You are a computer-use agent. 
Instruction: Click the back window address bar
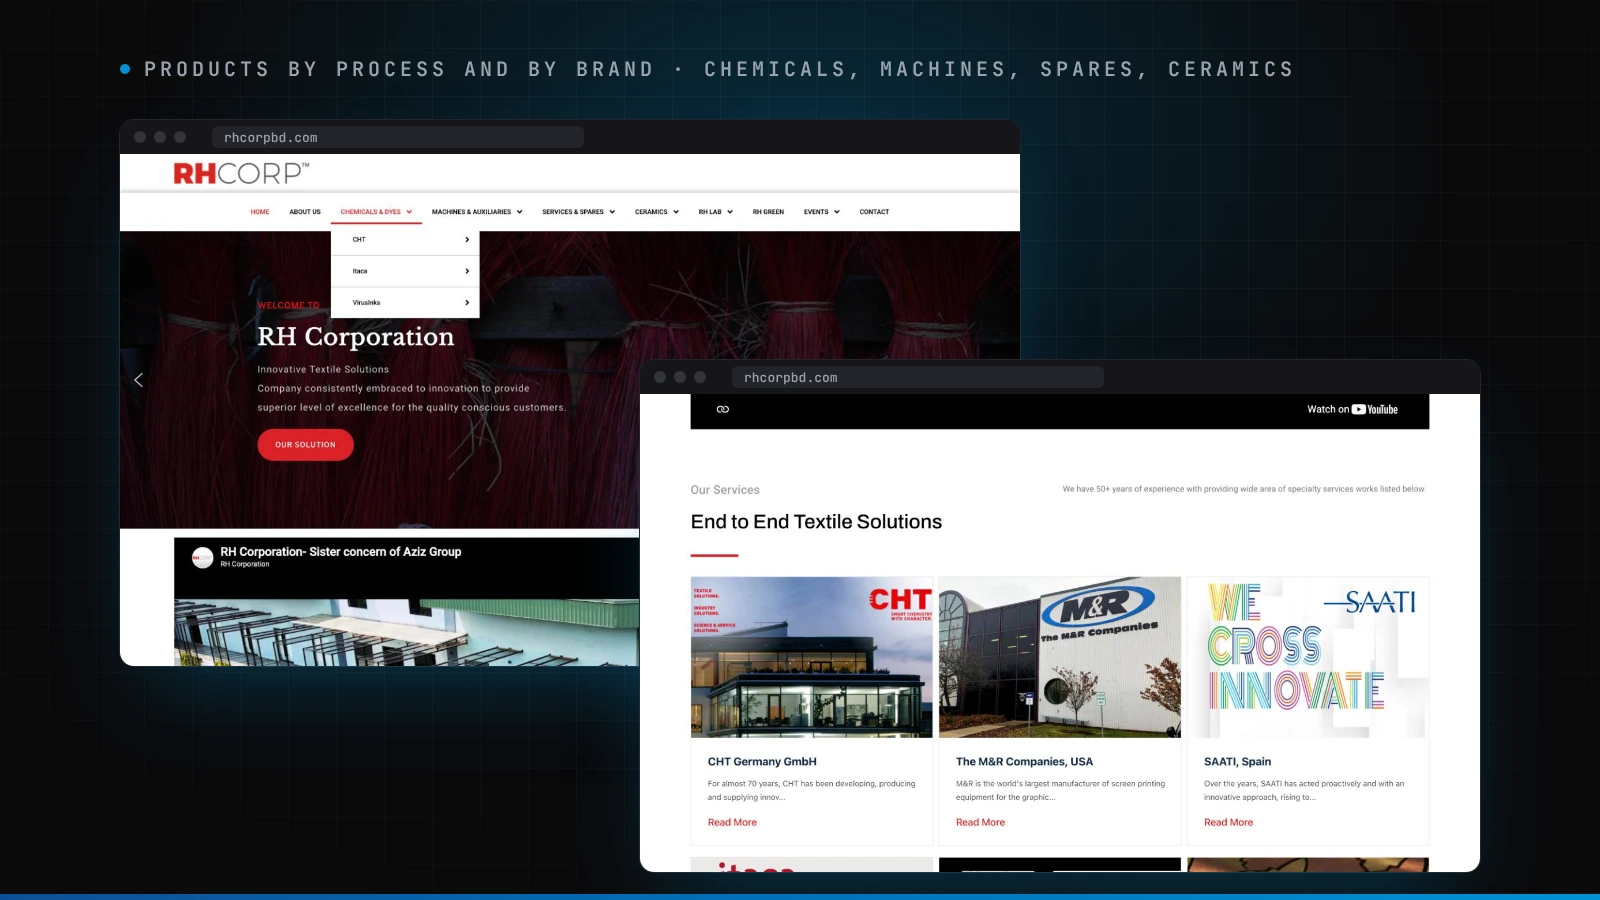397,138
